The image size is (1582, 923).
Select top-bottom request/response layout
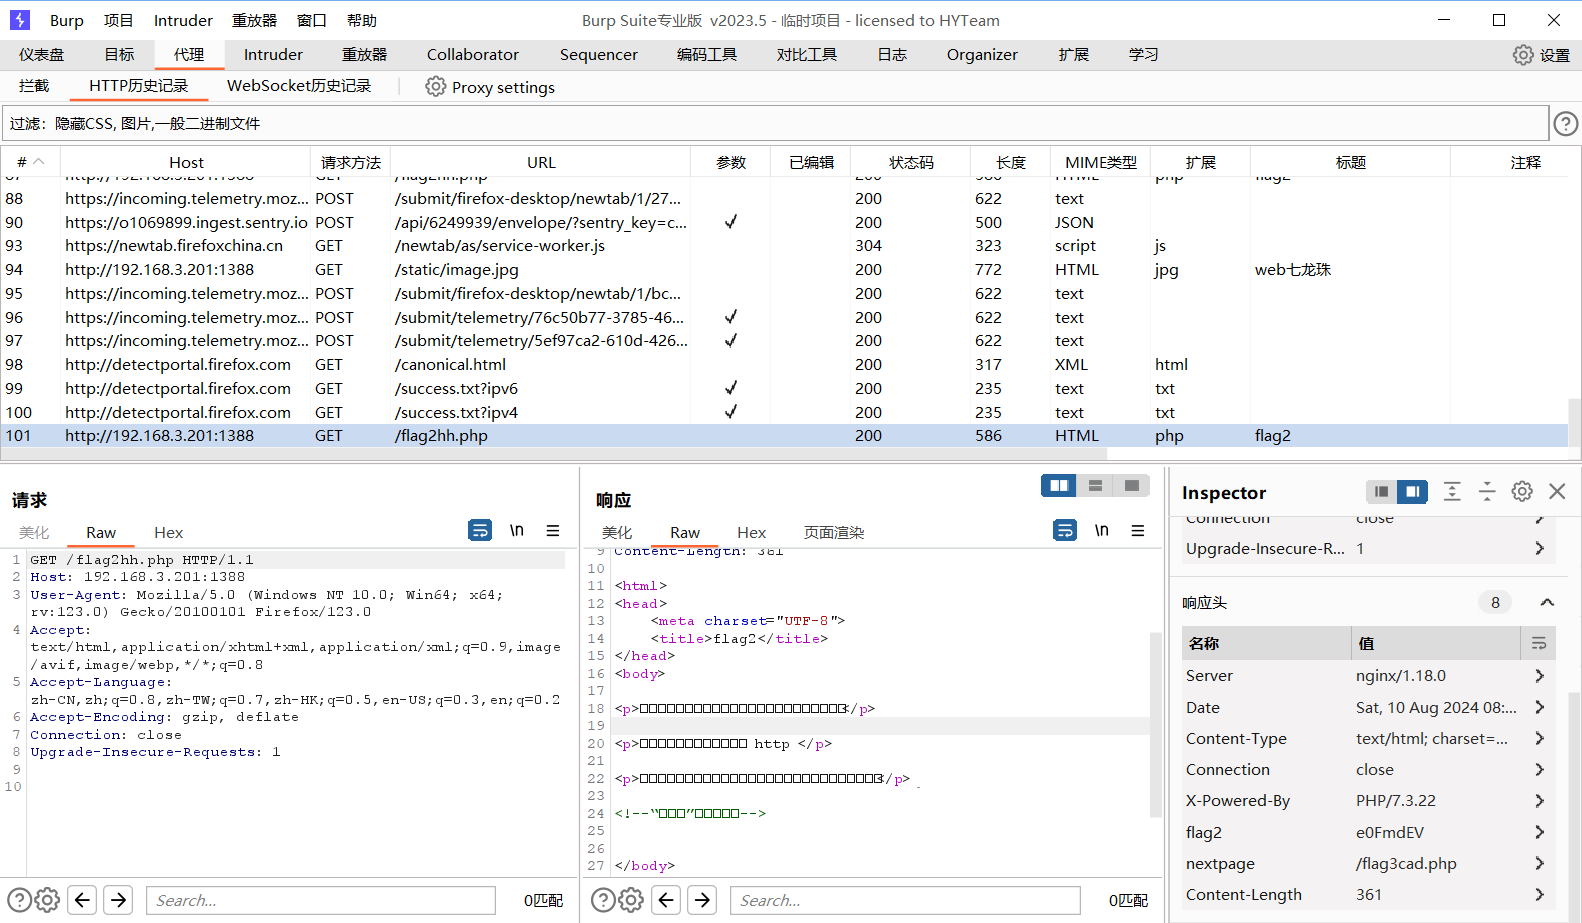click(x=1095, y=486)
